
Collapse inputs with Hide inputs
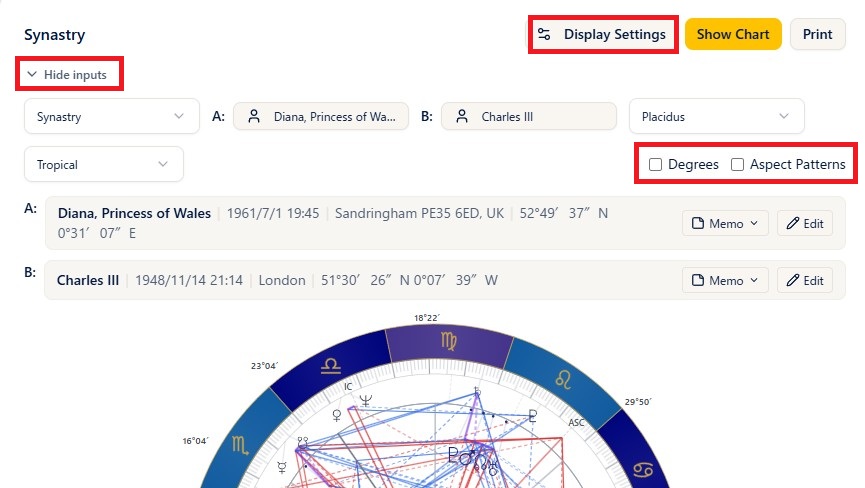pyautogui.click(x=67, y=74)
